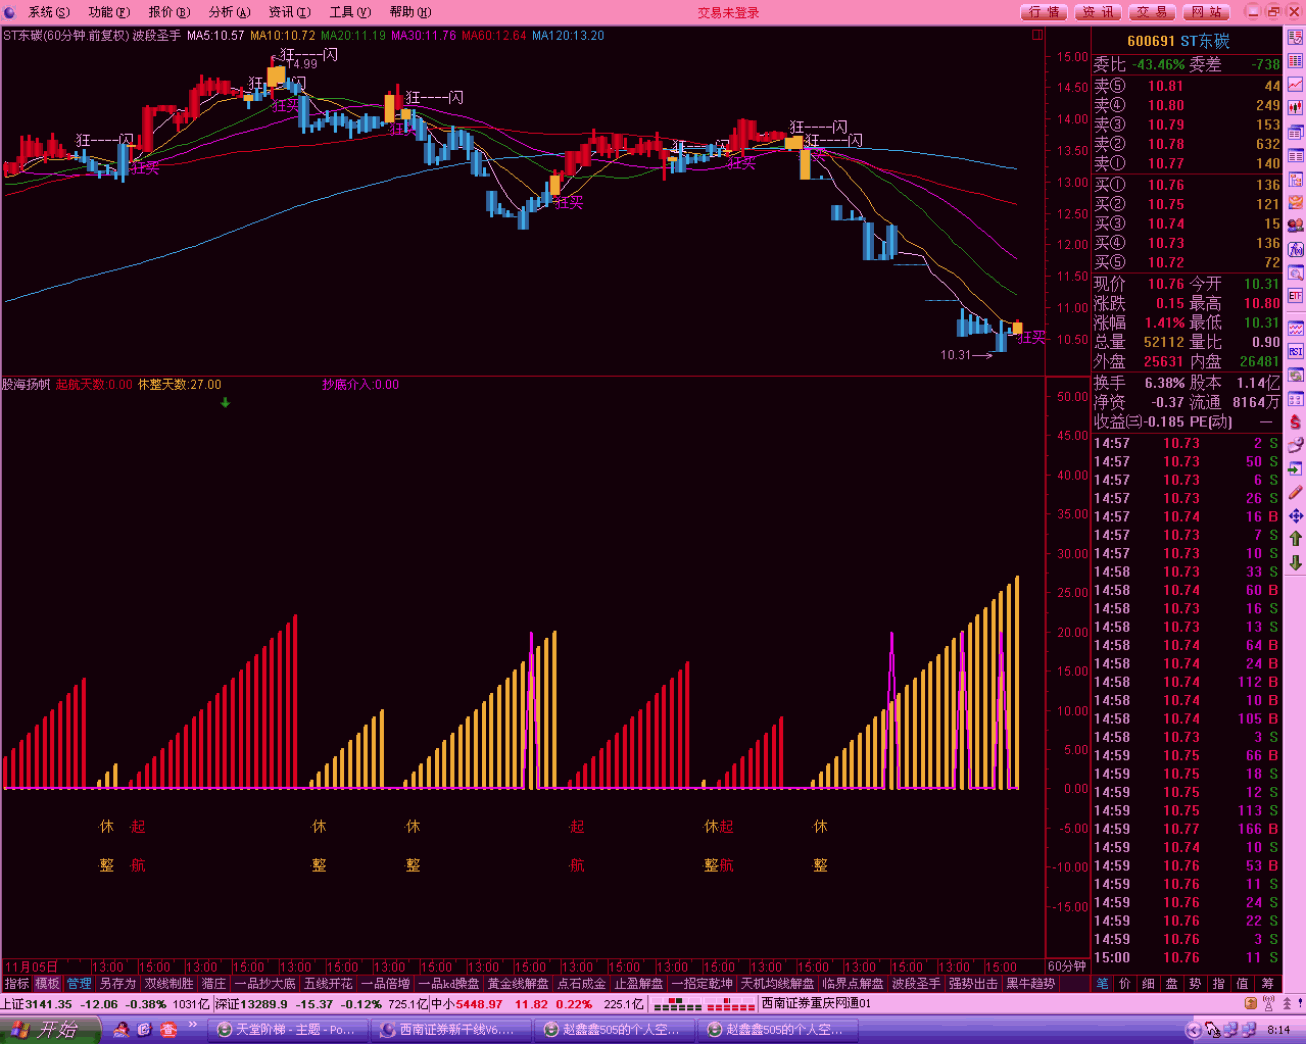
Task: Select the 双线制胜 indicator template
Action: coord(169,984)
